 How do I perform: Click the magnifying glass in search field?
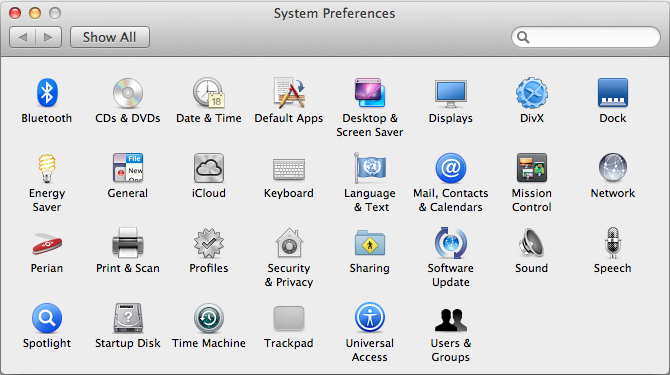coord(523,38)
